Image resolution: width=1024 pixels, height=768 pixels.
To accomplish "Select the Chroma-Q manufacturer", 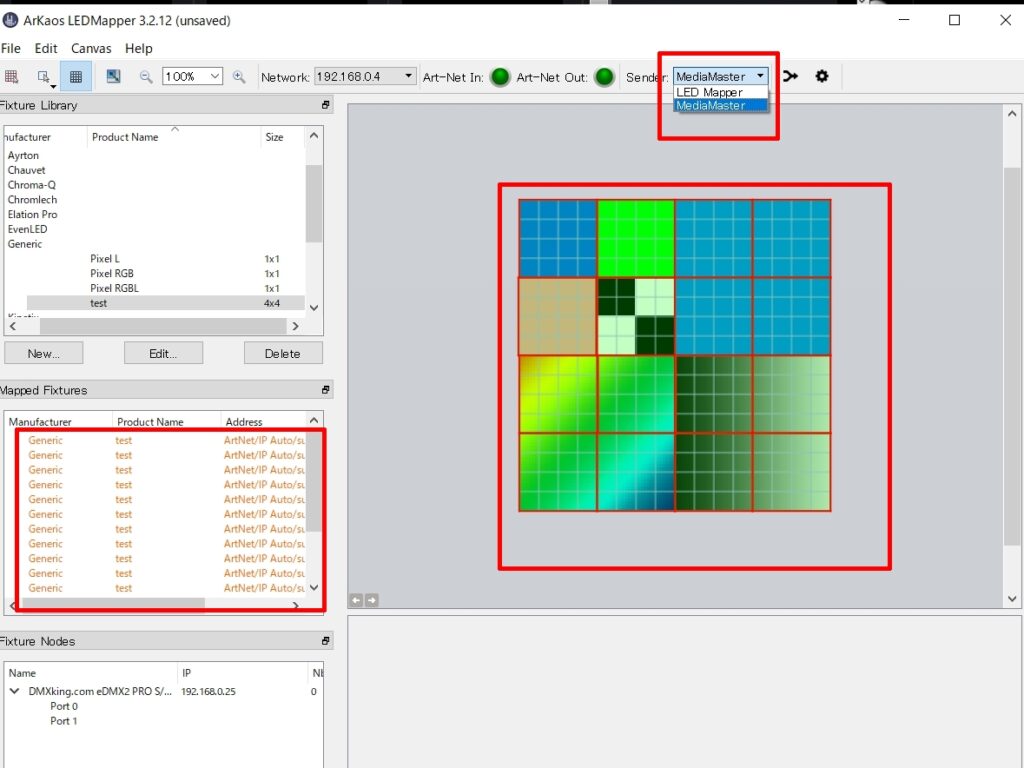I will tap(32, 185).
